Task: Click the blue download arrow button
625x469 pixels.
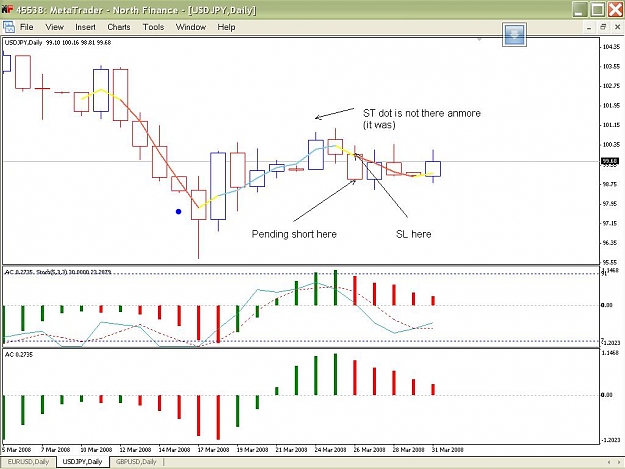Action: 514,34
